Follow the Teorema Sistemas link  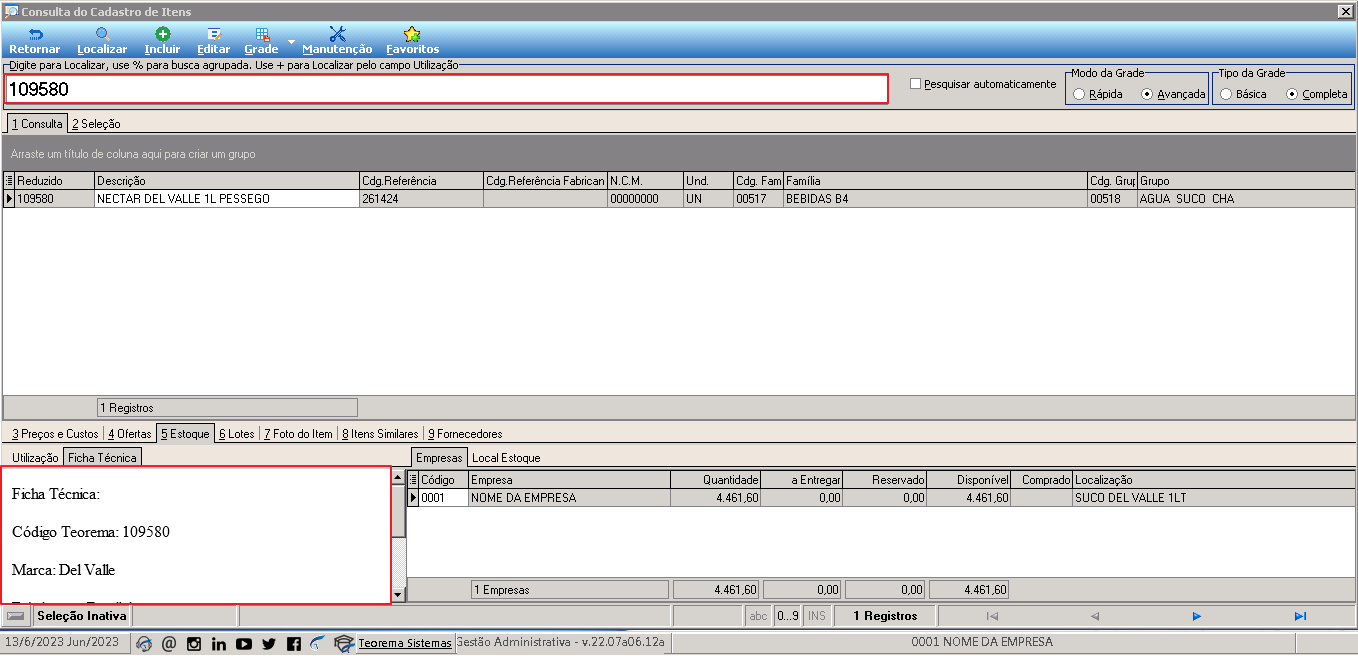pos(405,643)
